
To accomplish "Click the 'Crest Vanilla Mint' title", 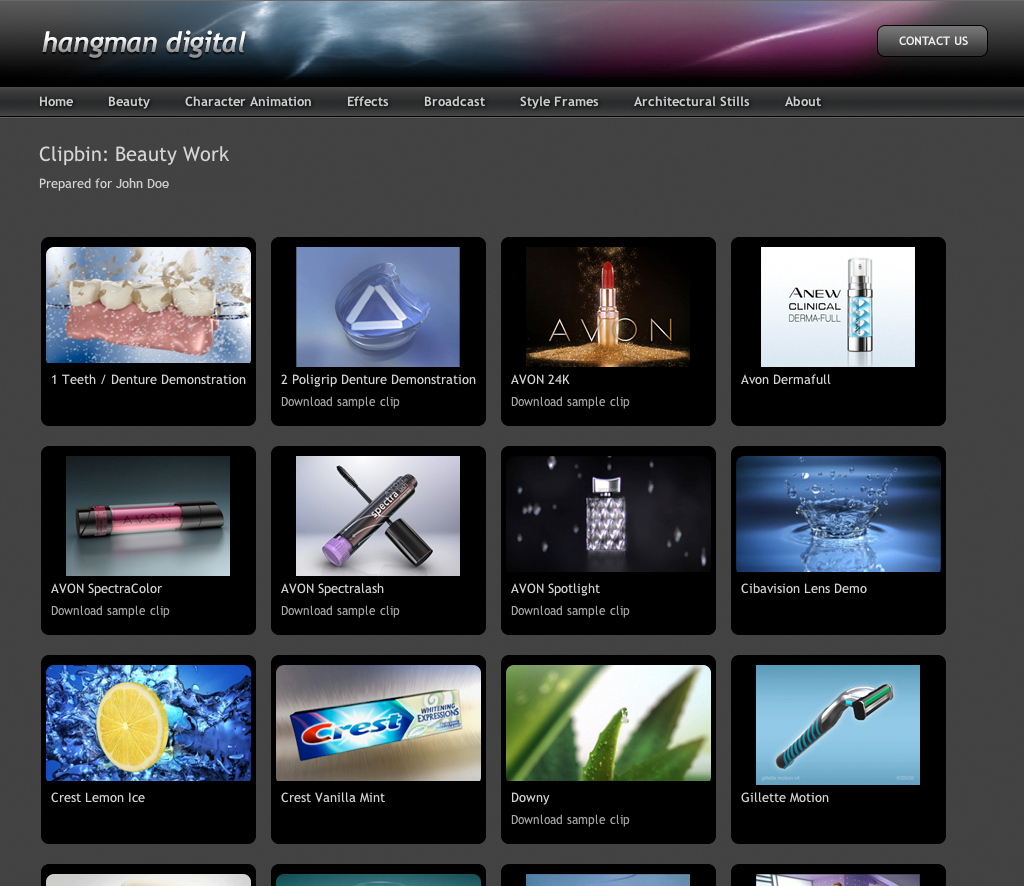I will (333, 798).
